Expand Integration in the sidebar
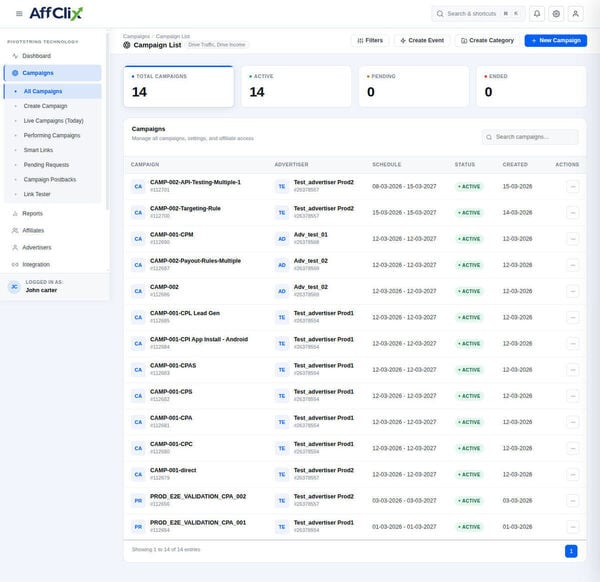The height and width of the screenshot is (582, 600). (52, 264)
